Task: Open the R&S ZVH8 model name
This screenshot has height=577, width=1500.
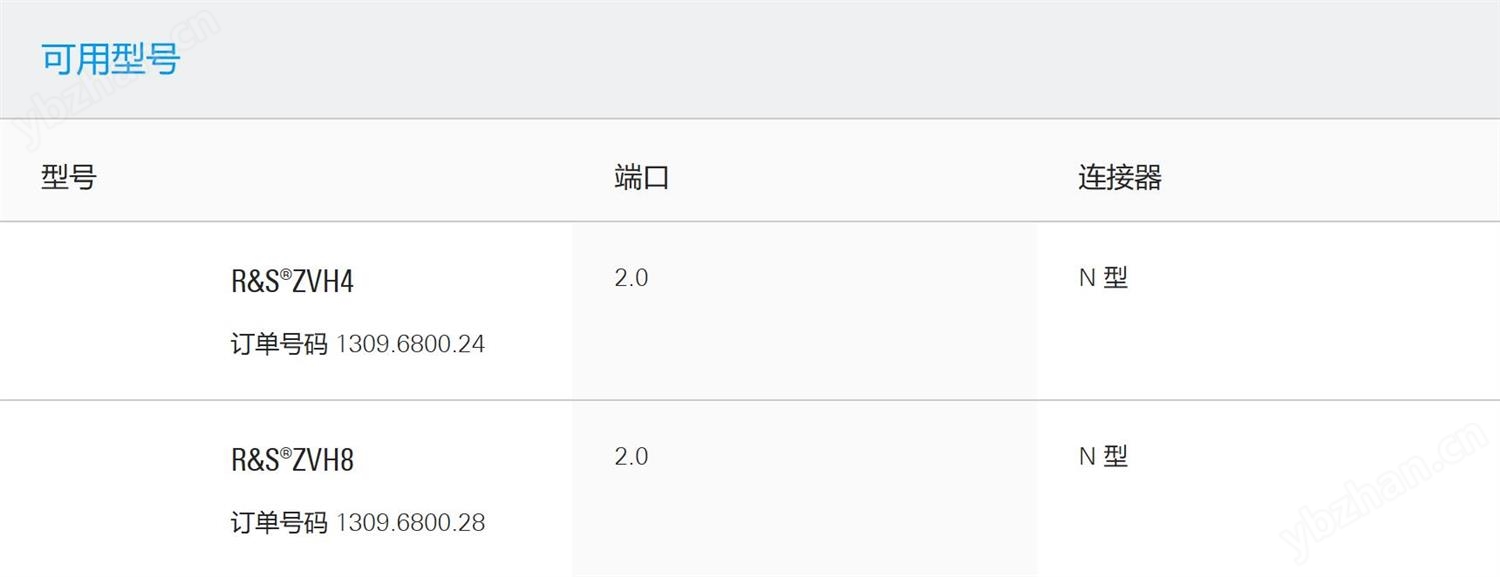Action: pos(292,461)
